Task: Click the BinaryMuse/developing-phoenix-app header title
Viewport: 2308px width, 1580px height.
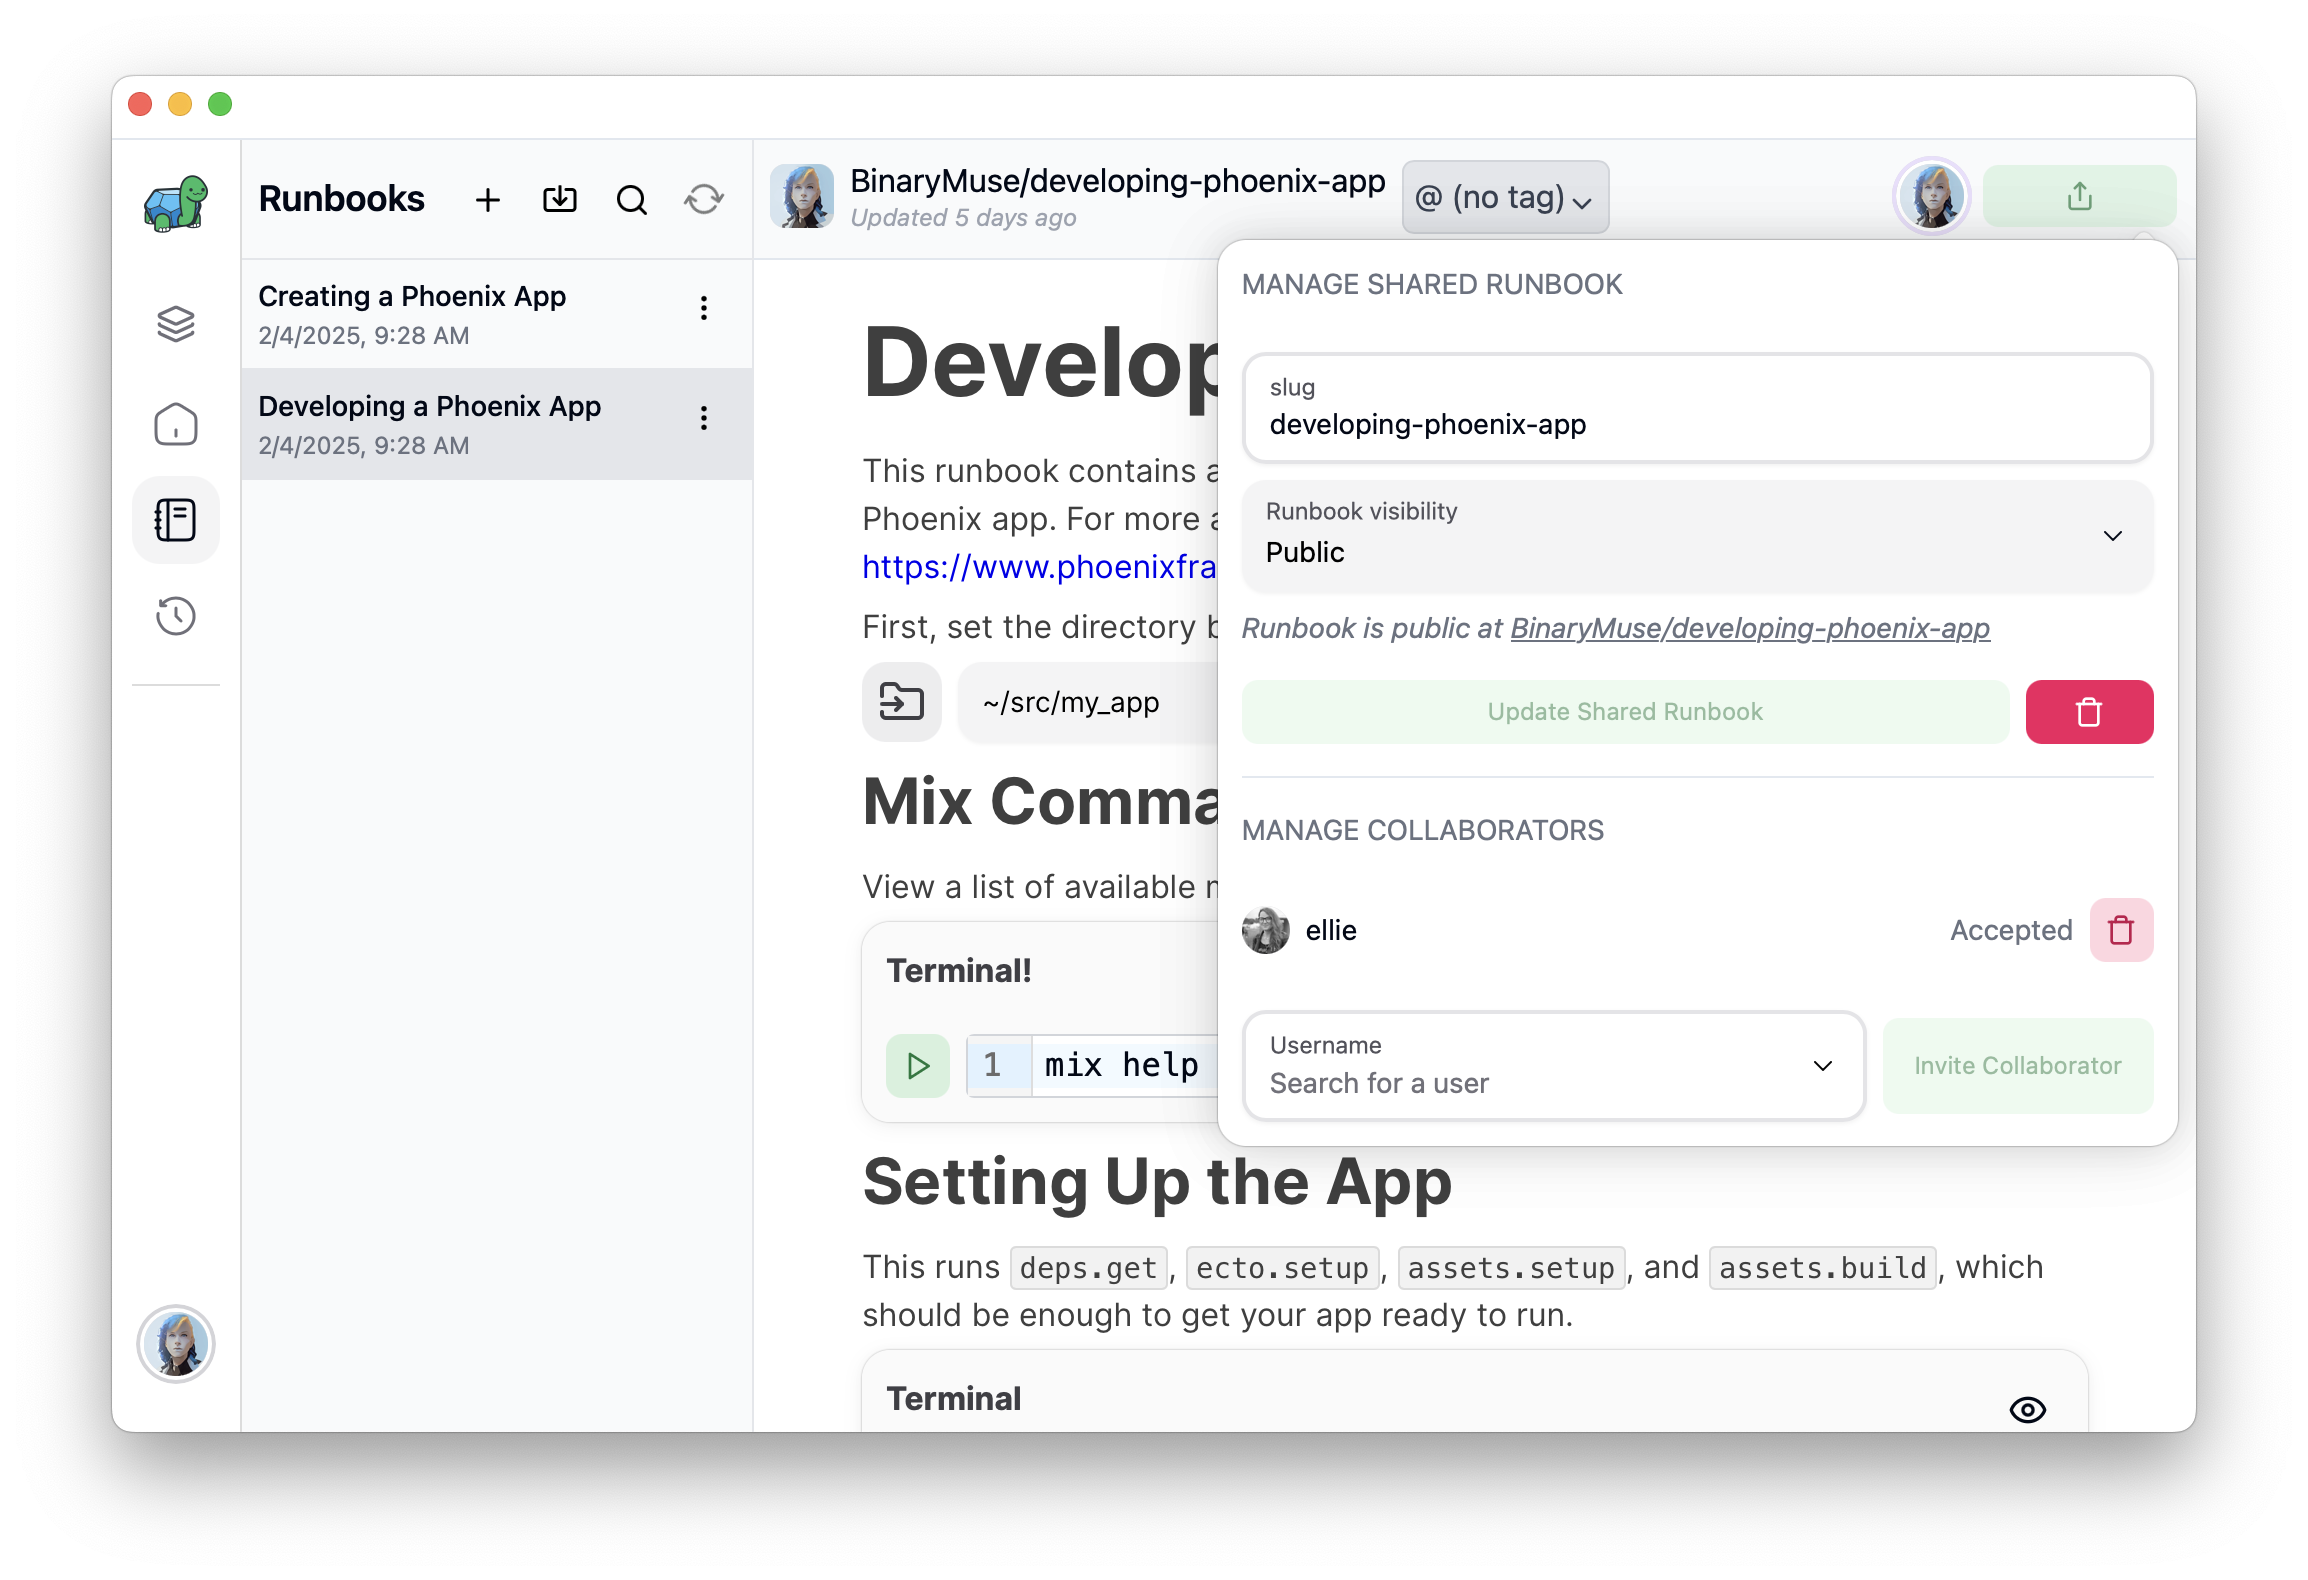Action: [1118, 181]
